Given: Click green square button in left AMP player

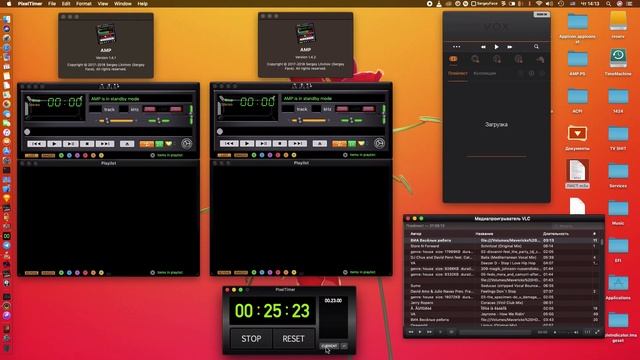Looking at the screenshot, I should point(159,144).
